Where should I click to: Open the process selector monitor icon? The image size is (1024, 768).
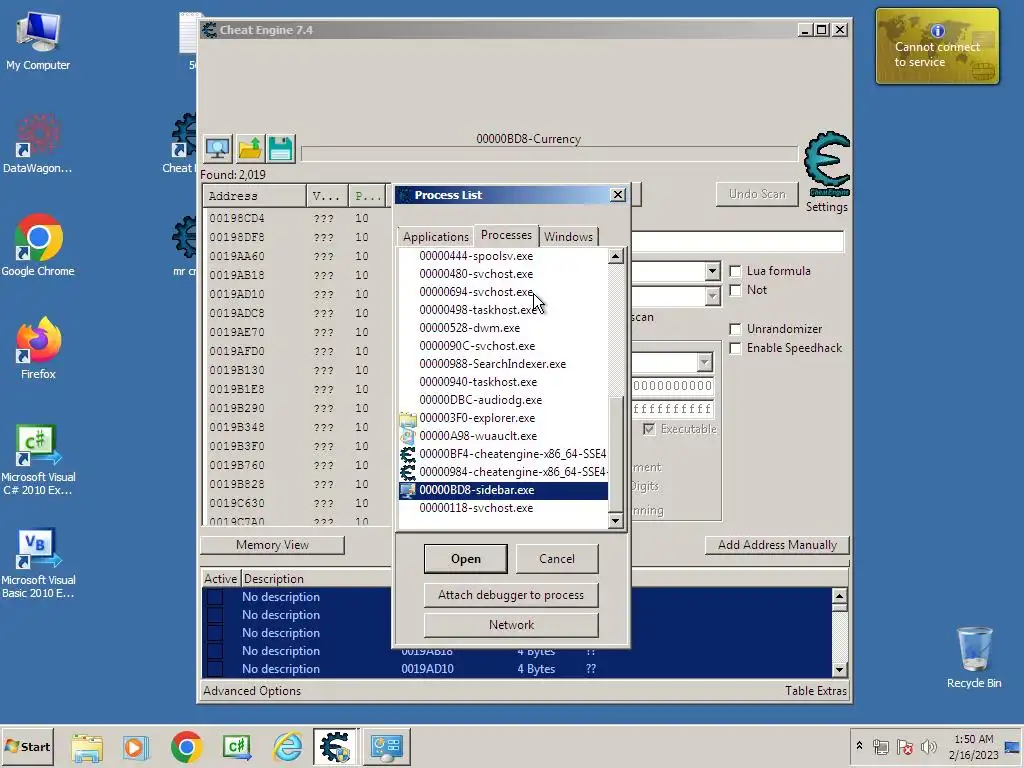click(217, 149)
